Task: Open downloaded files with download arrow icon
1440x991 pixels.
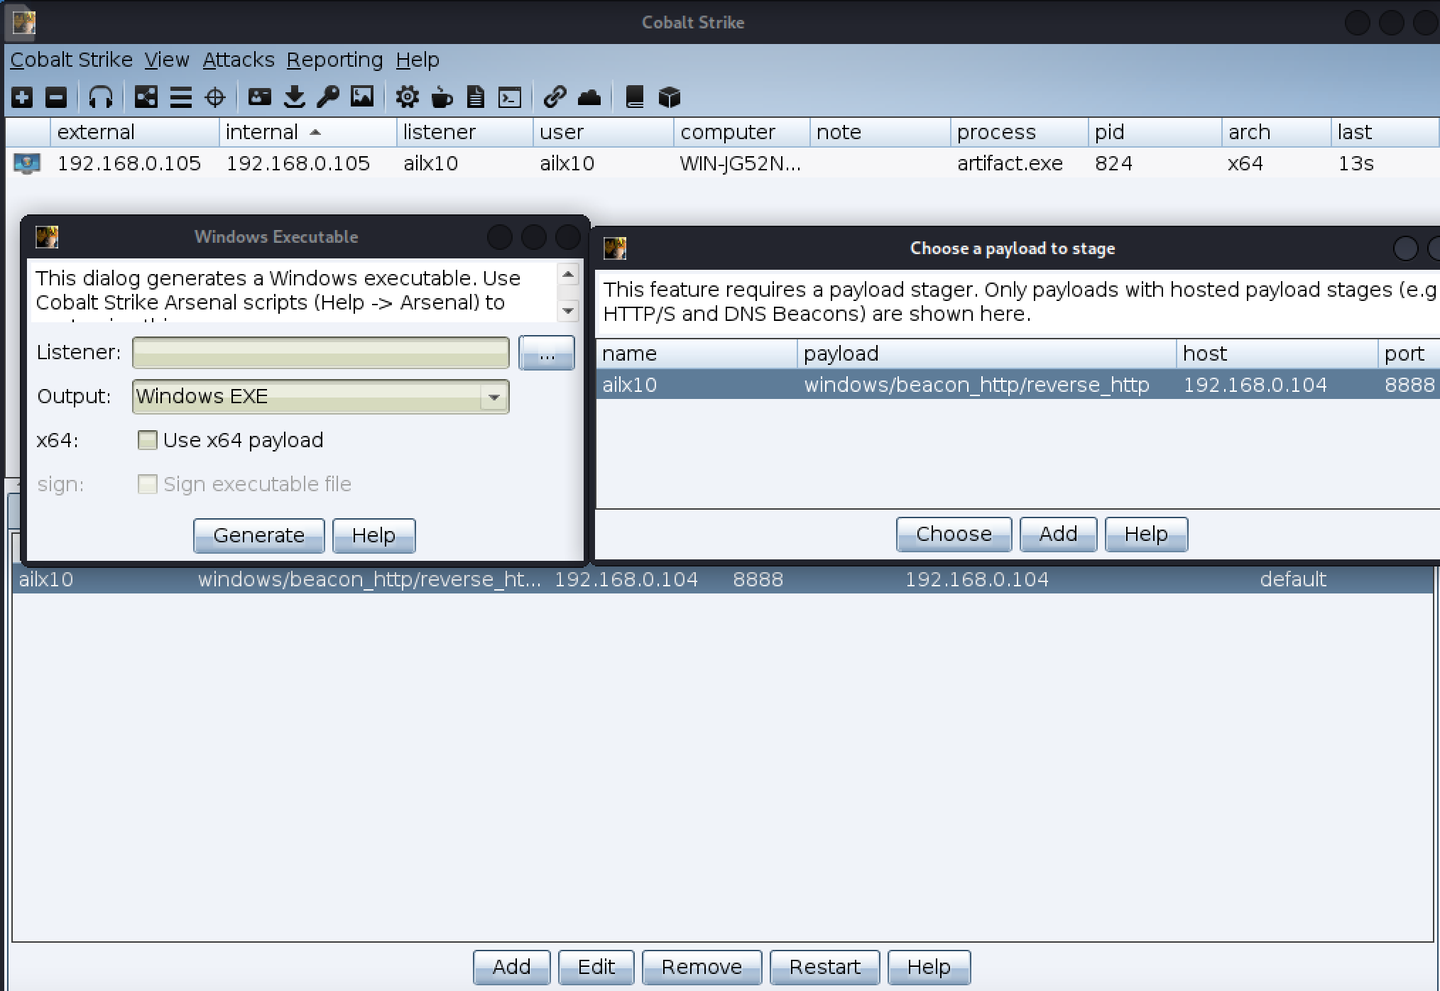Action: pyautogui.click(x=294, y=96)
